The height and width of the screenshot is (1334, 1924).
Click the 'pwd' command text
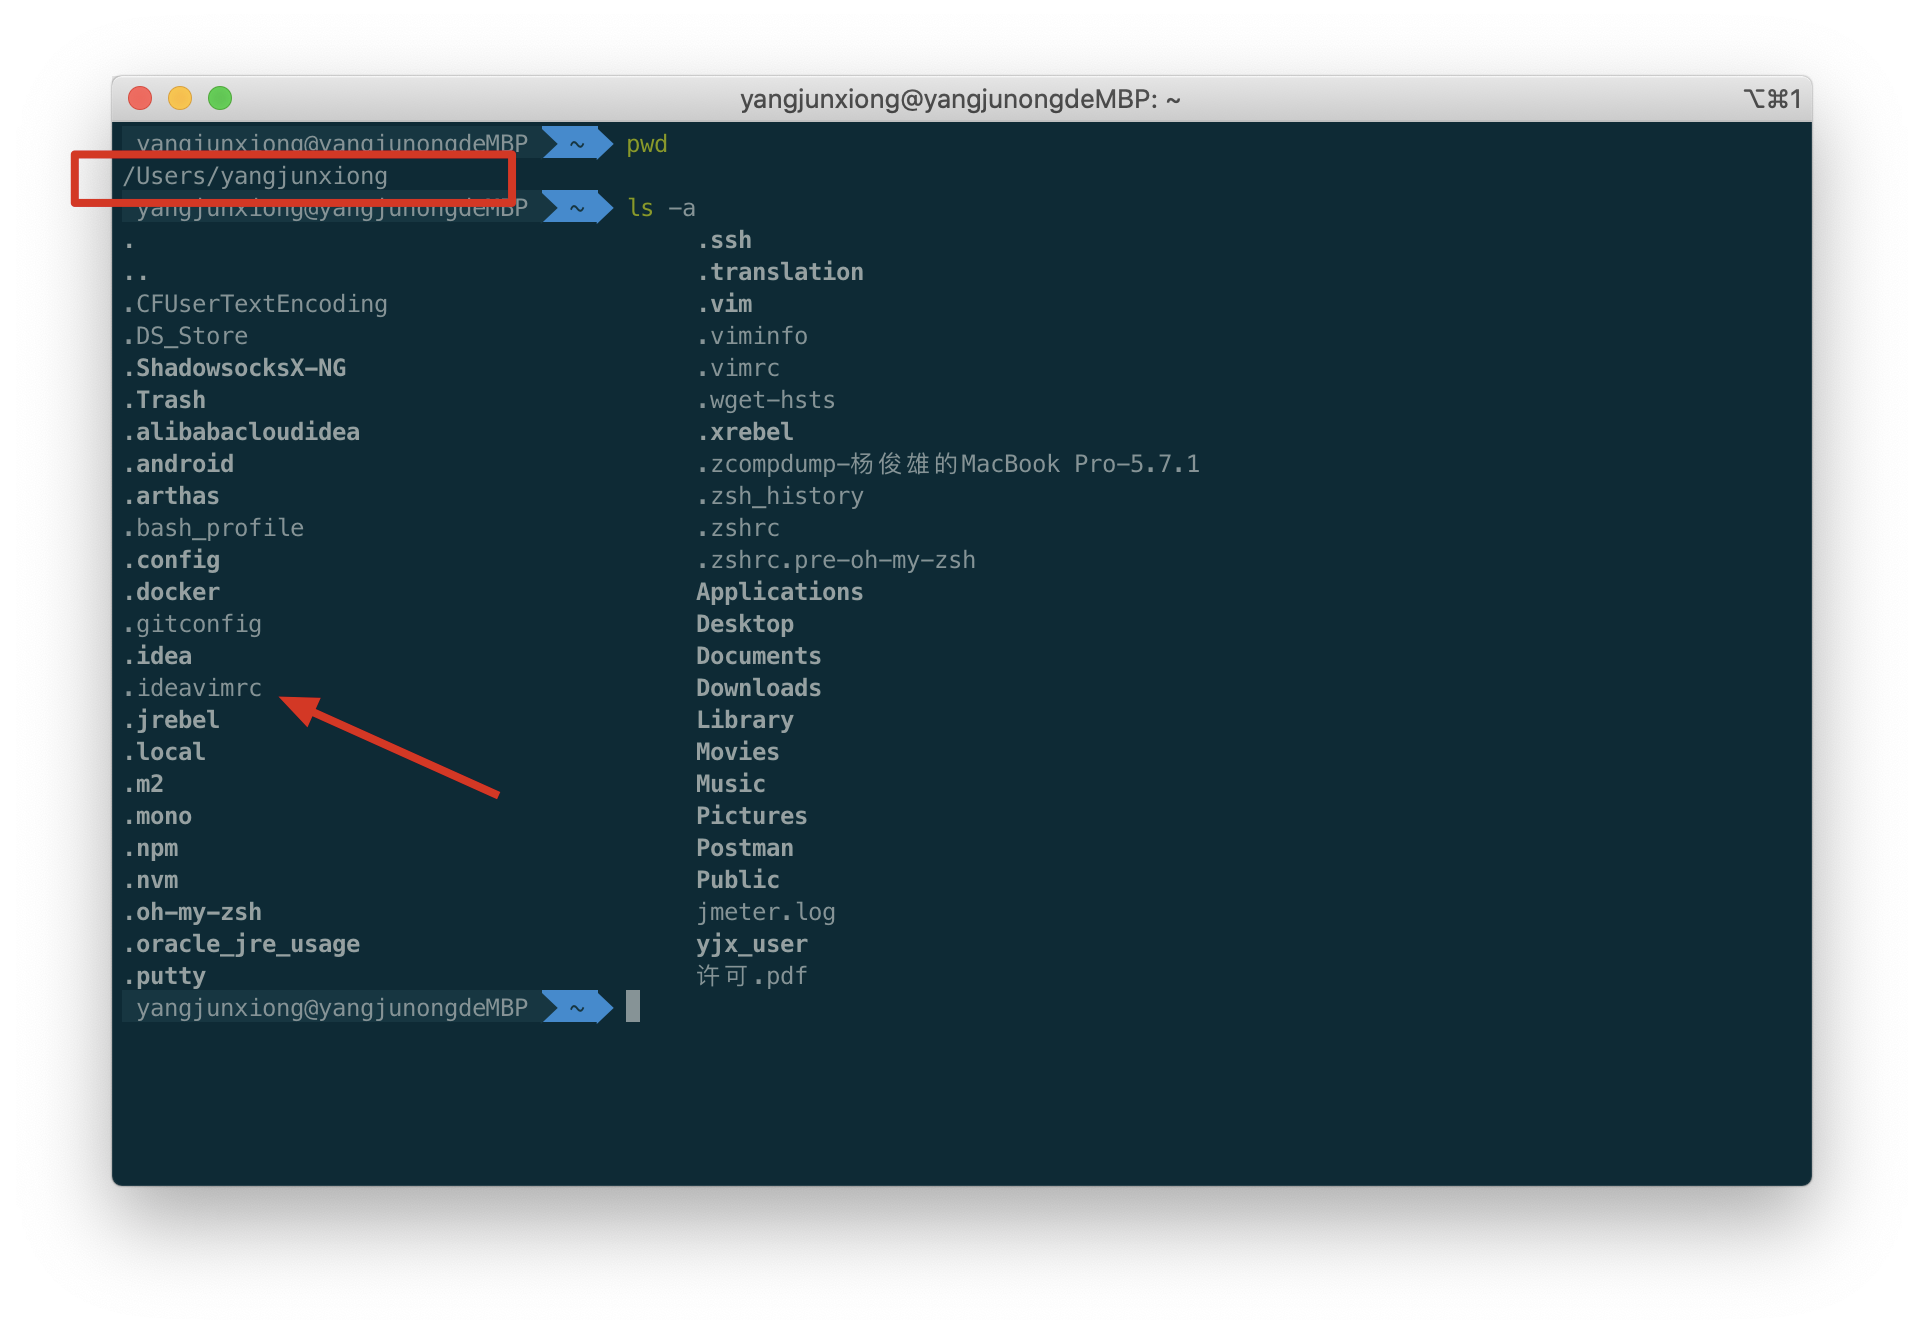click(647, 144)
